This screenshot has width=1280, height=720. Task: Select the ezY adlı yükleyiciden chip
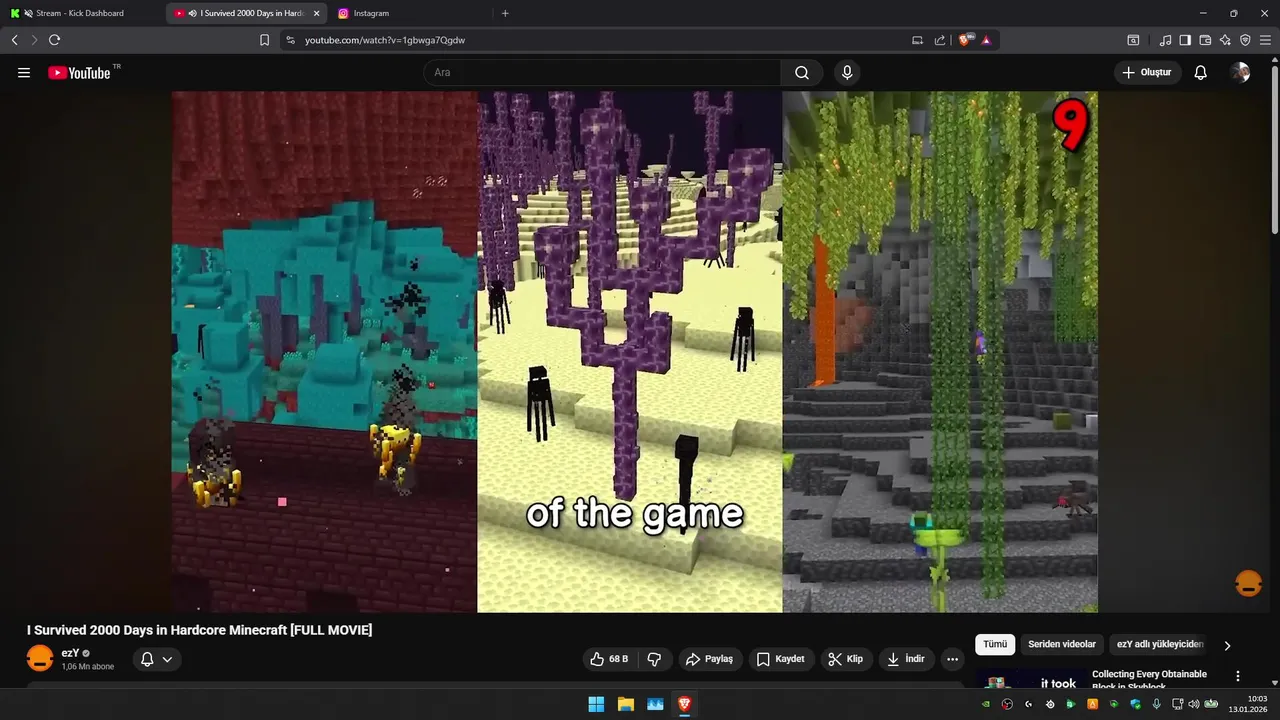1159,645
